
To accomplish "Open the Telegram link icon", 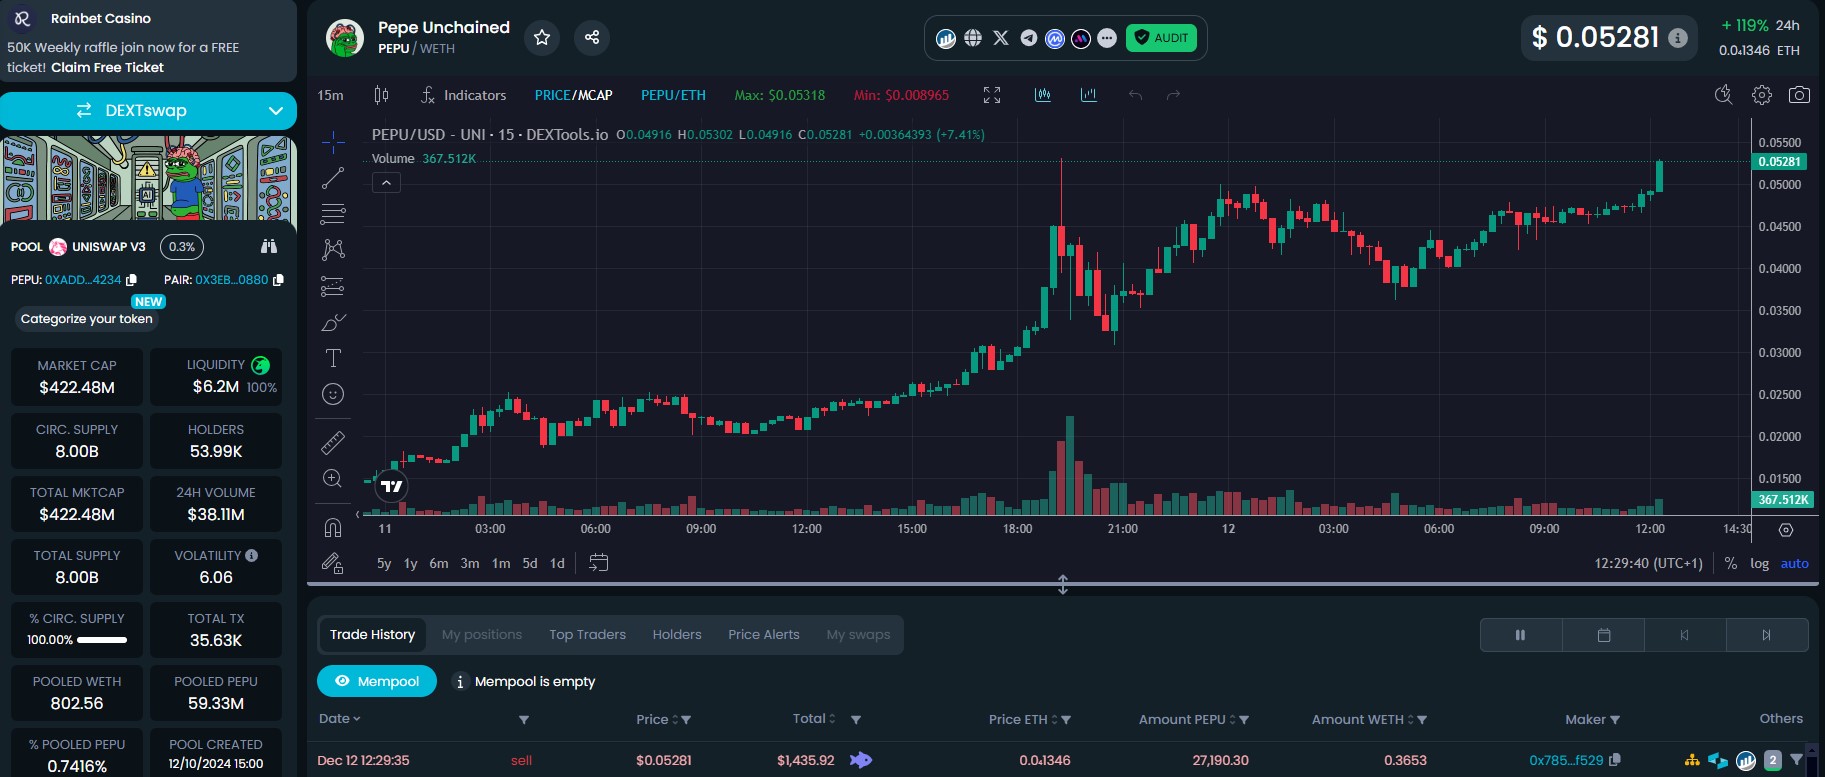I will pos(1028,38).
